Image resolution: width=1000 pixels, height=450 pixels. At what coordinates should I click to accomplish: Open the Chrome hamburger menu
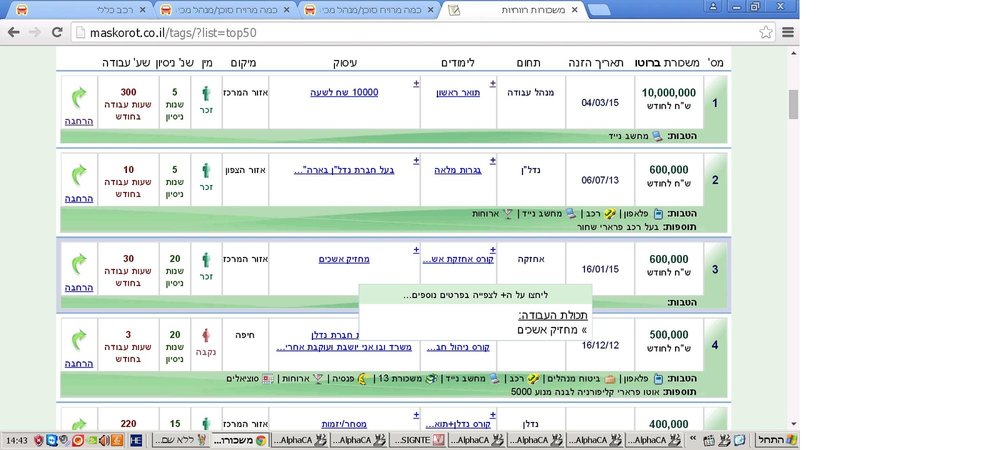coord(788,32)
